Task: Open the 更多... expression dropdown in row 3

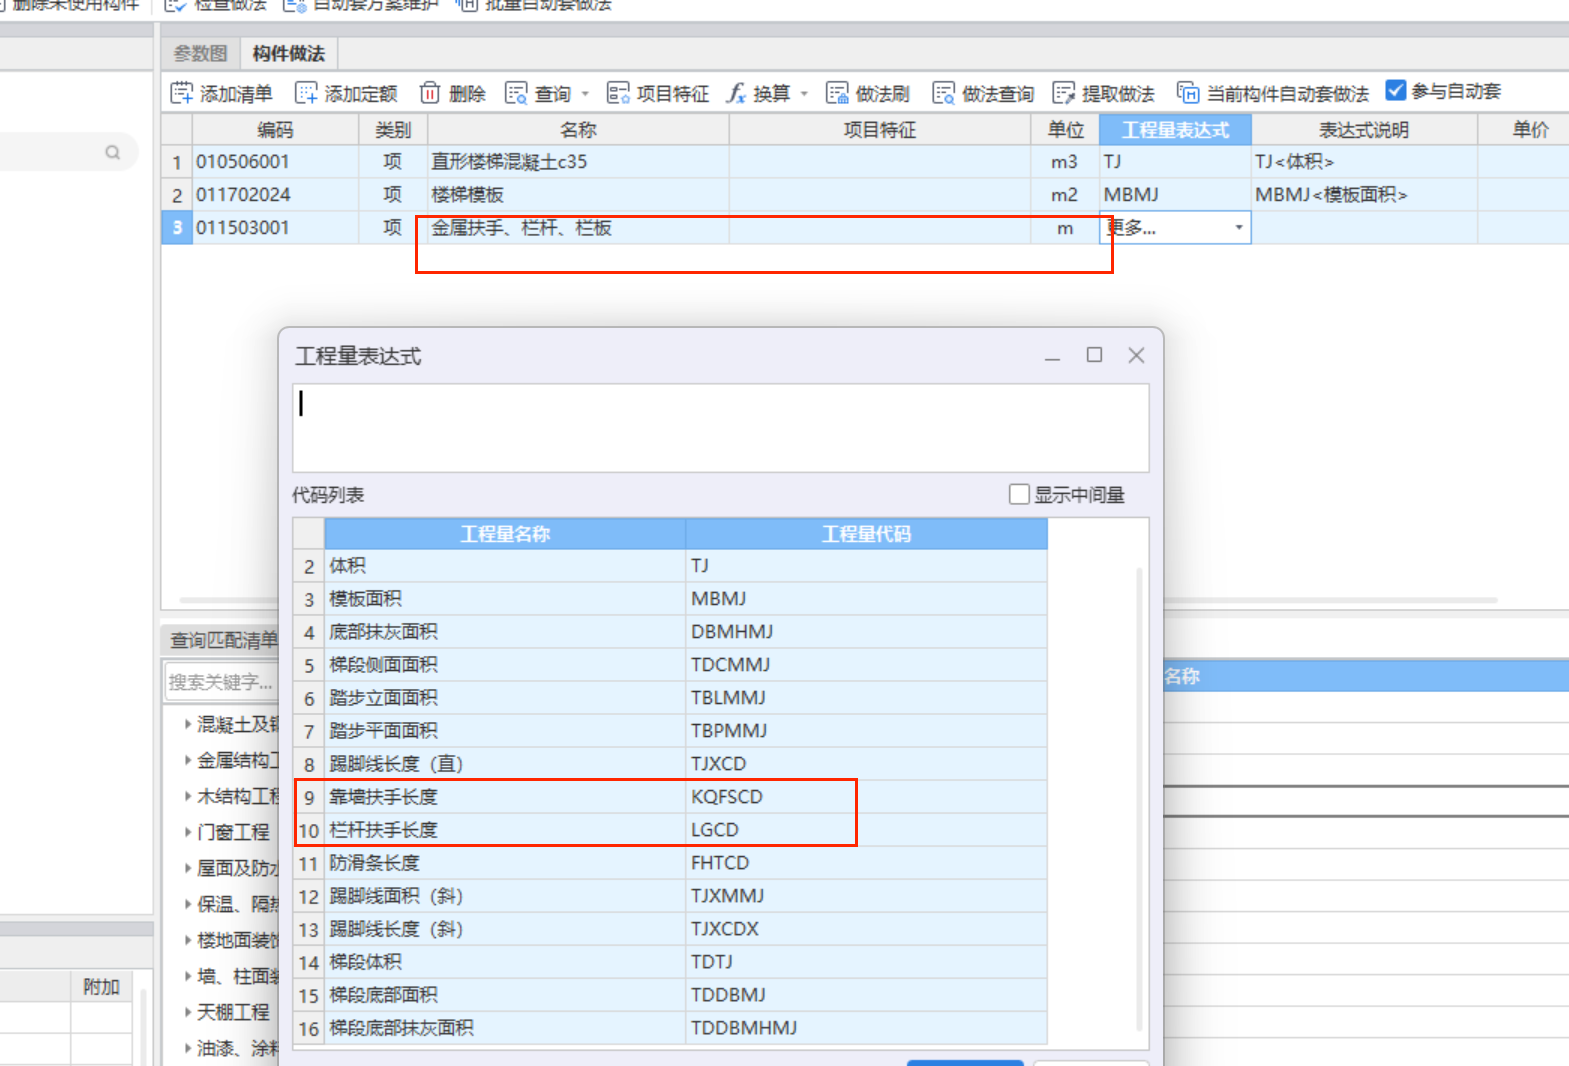Action: (x=1239, y=228)
